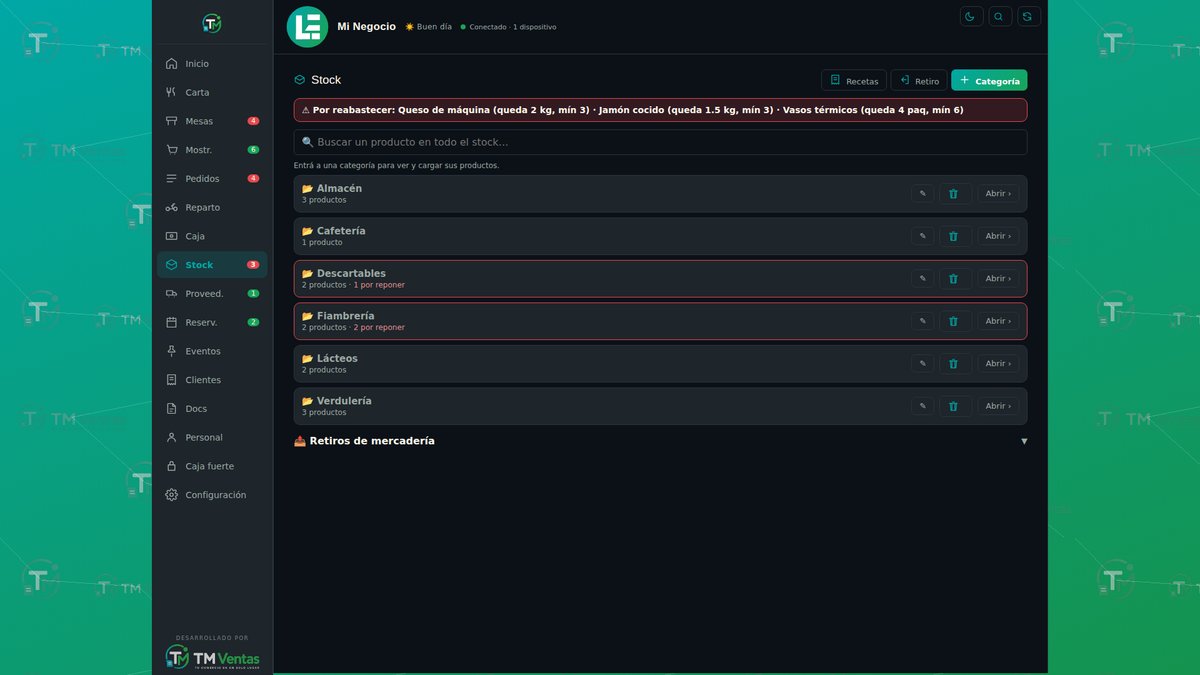The image size is (1200, 675).
Task: Click Abrir on the Verdulería row
Action: 998,406
